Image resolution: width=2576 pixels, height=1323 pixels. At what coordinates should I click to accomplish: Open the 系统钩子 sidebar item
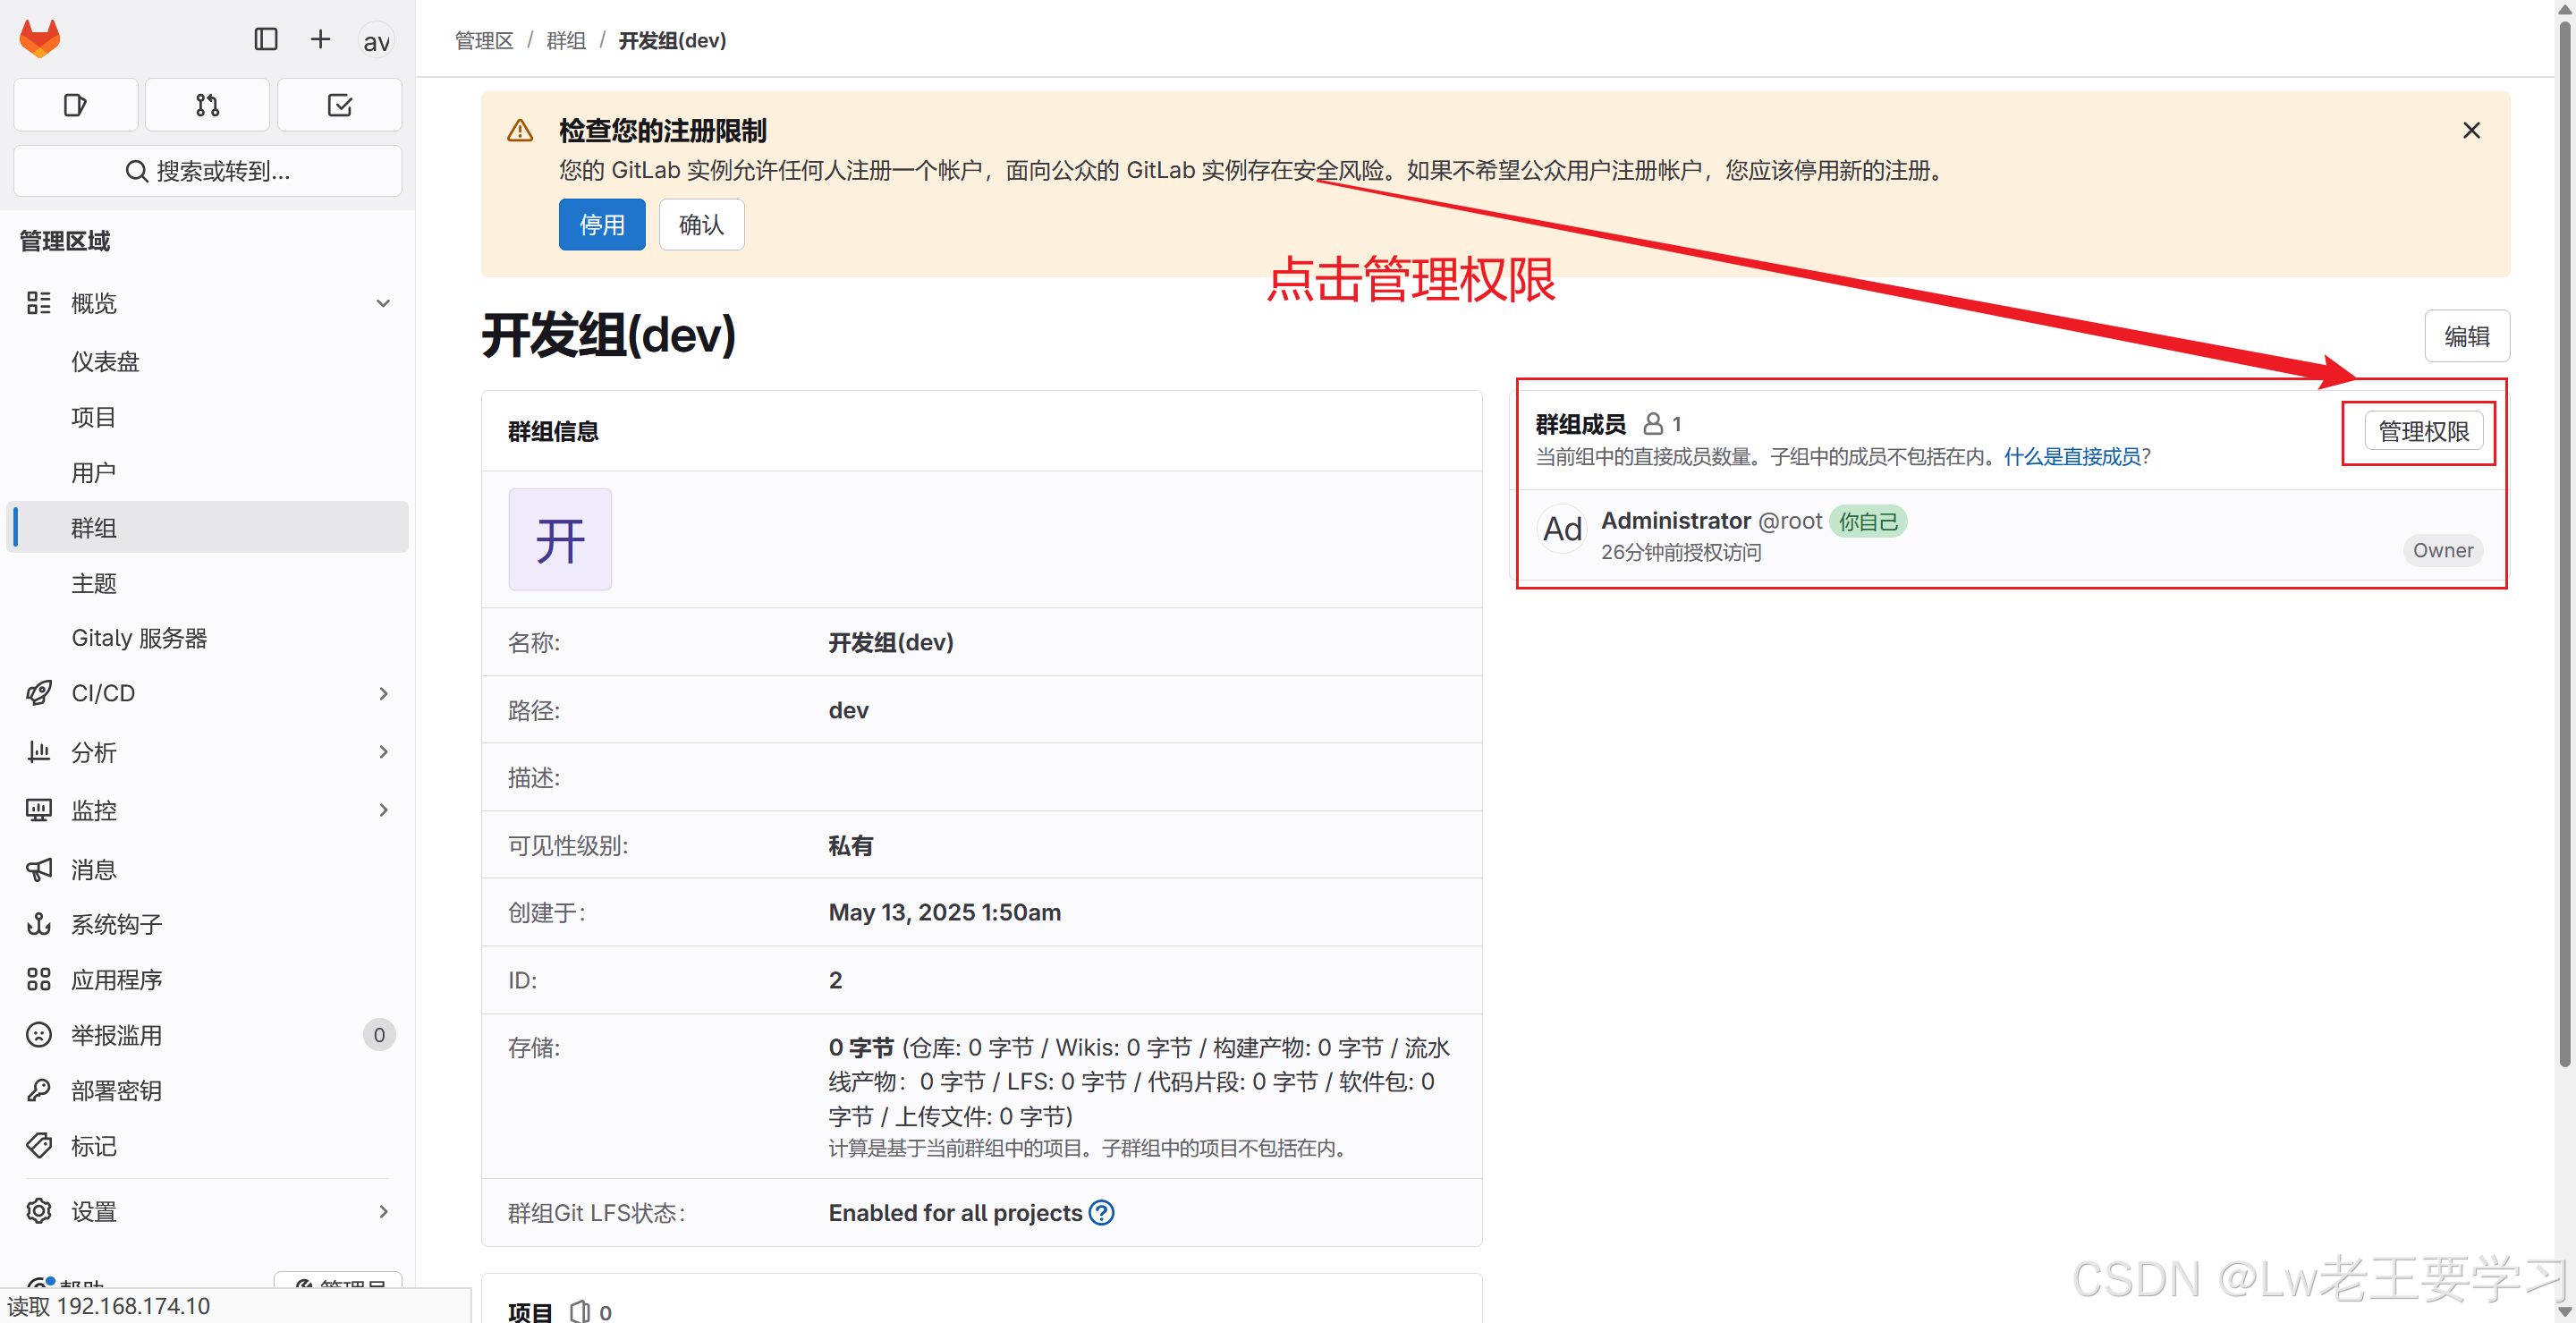116,924
